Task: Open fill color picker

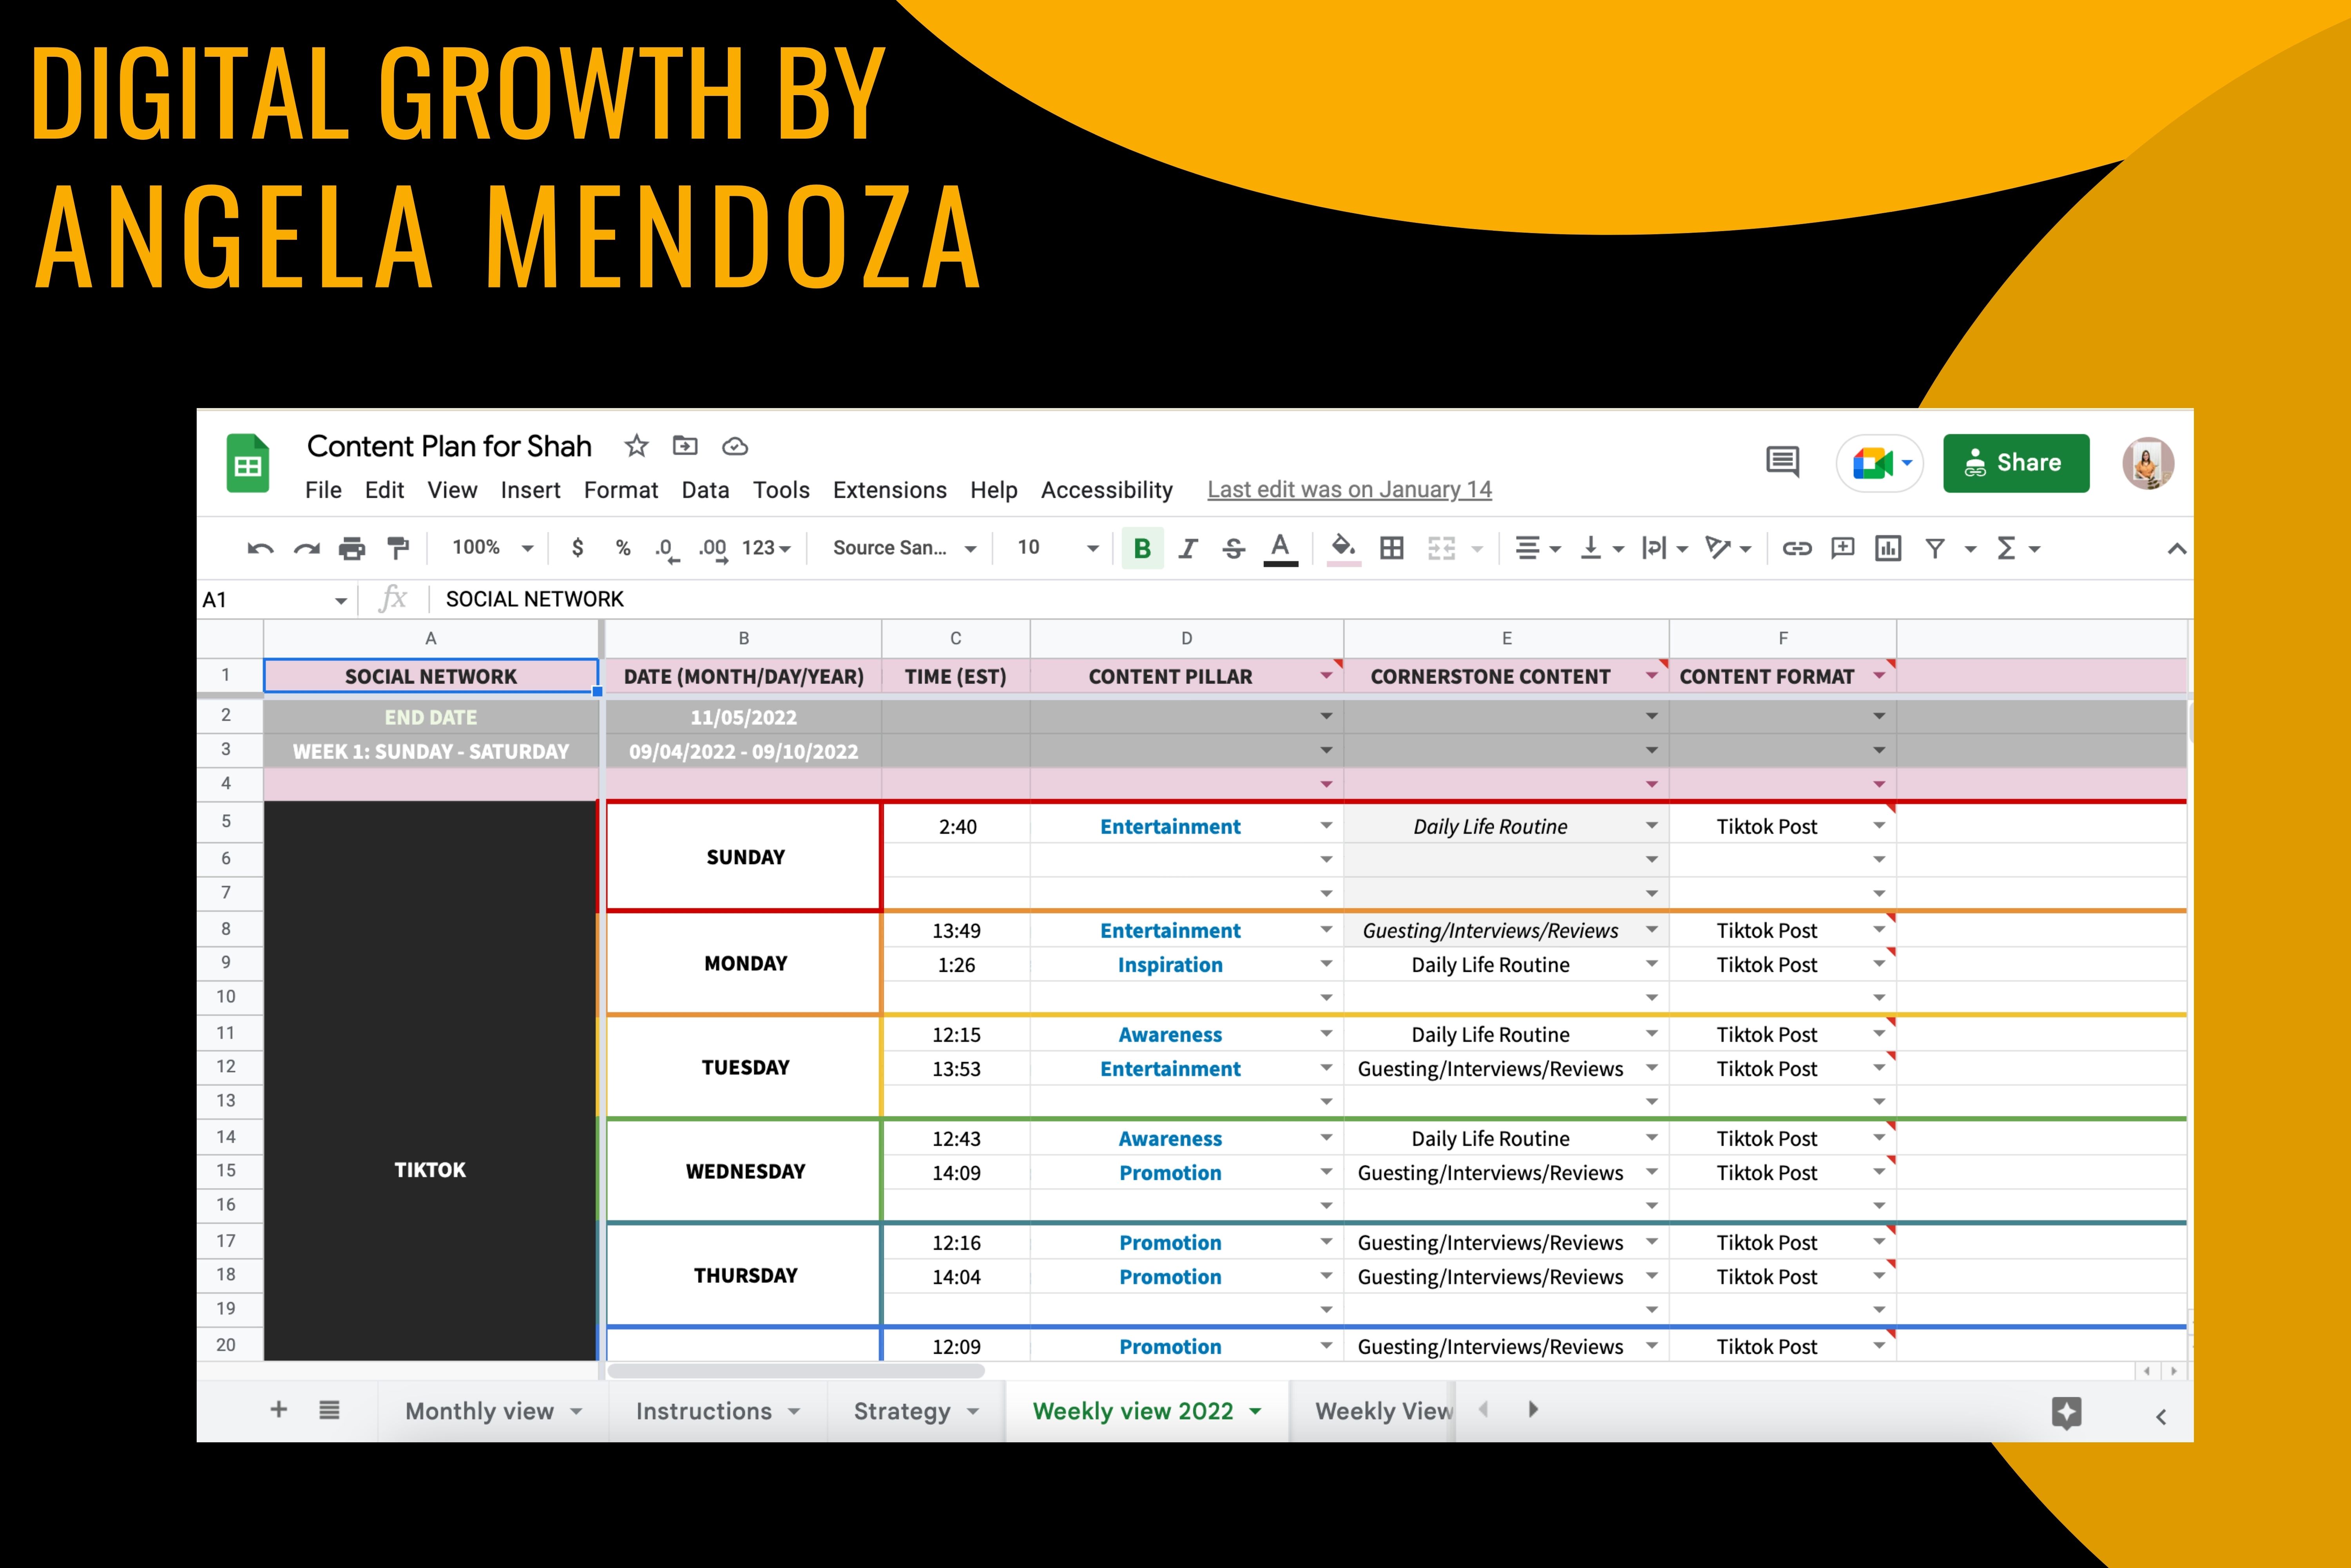Action: 1344,549
